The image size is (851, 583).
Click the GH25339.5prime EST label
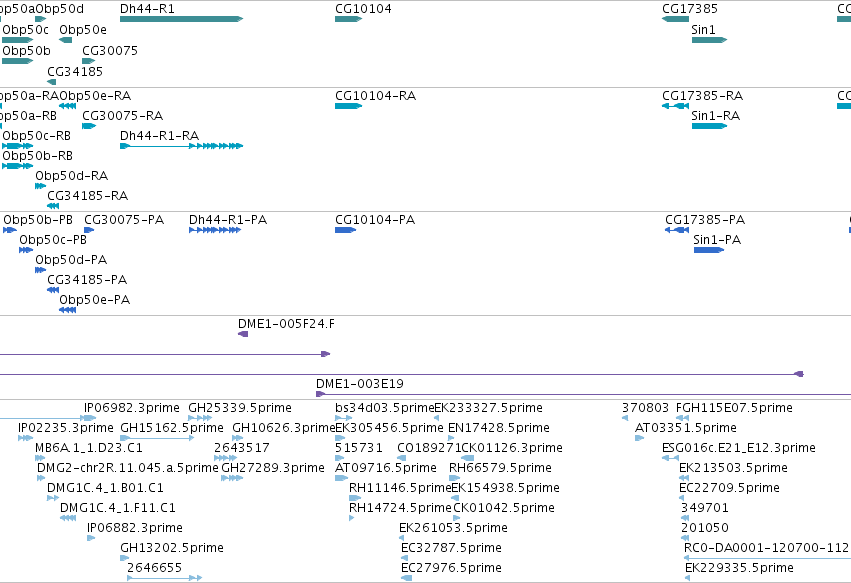[240, 408]
